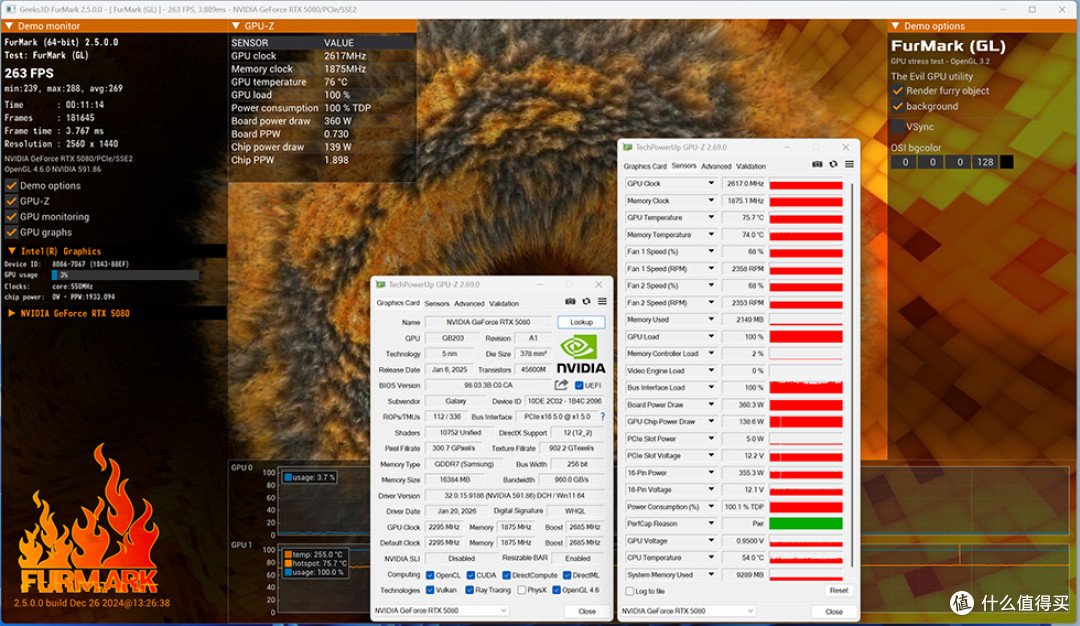Switch to Validation tab in Sensors window
The height and width of the screenshot is (626, 1080).
click(x=751, y=166)
